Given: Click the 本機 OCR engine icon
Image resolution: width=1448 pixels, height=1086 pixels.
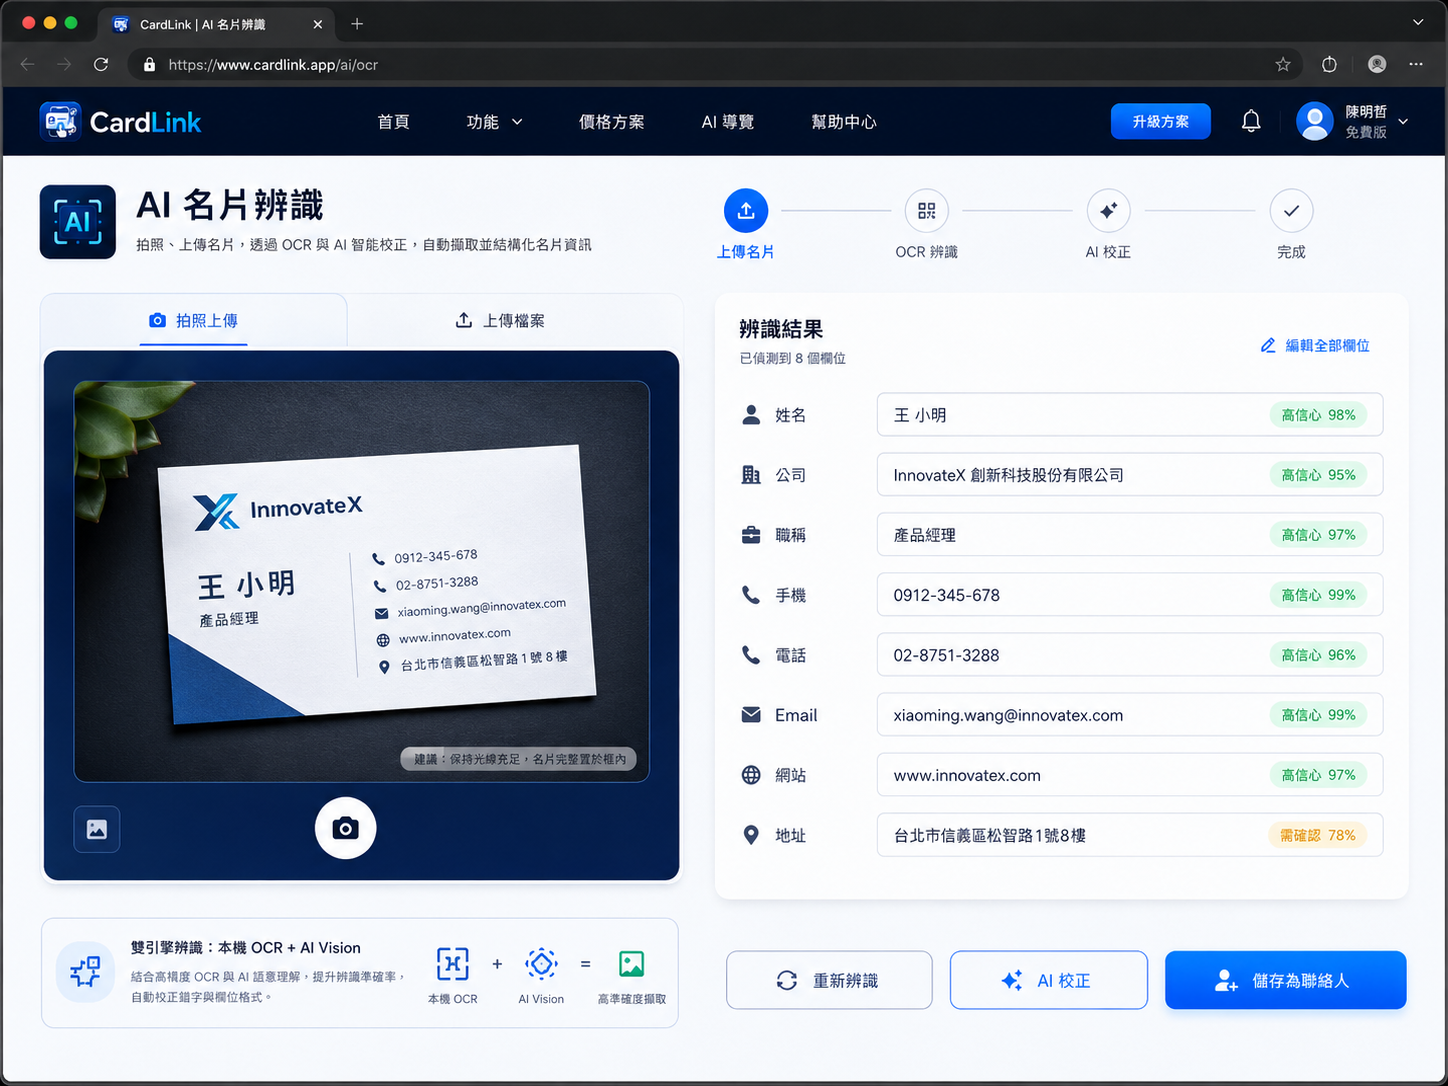Looking at the screenshot, I should [452, 964].
